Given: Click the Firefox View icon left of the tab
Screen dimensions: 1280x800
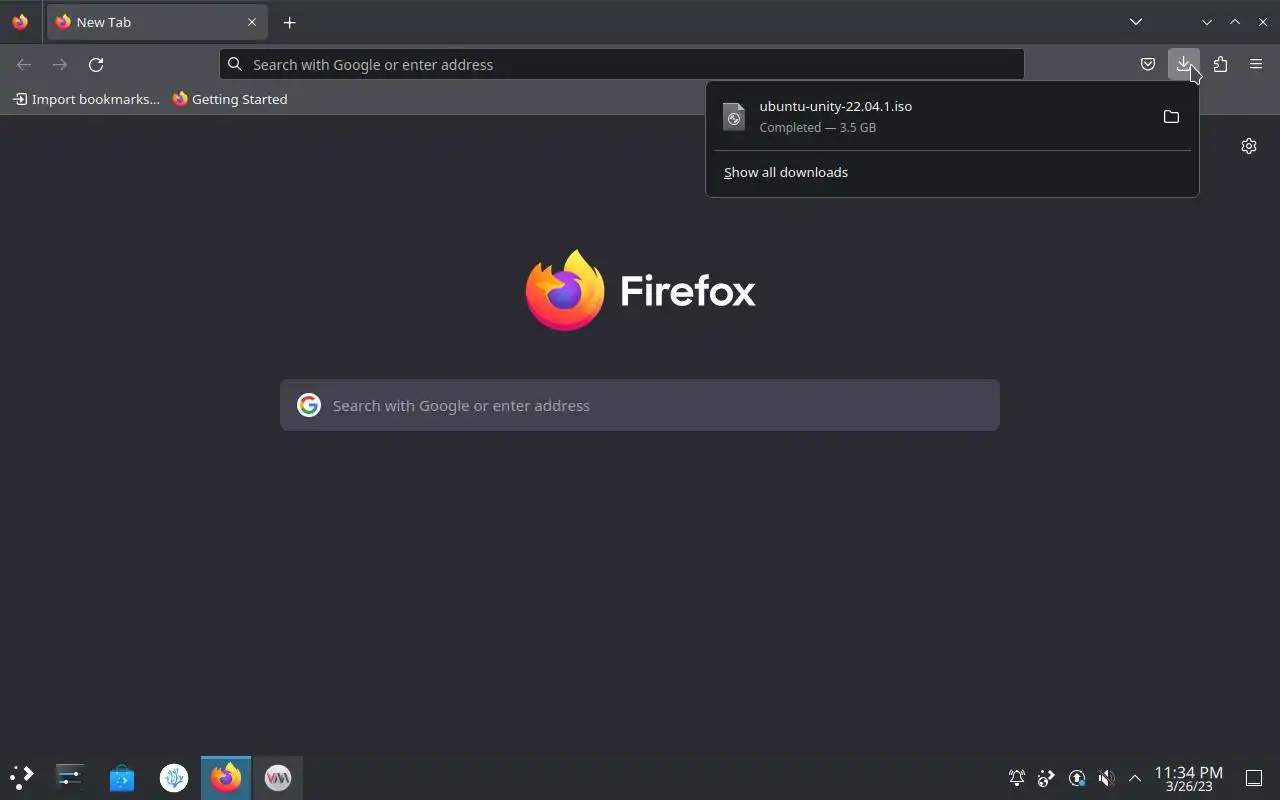Looking at the screenshot, I should (x=20, y=22).
